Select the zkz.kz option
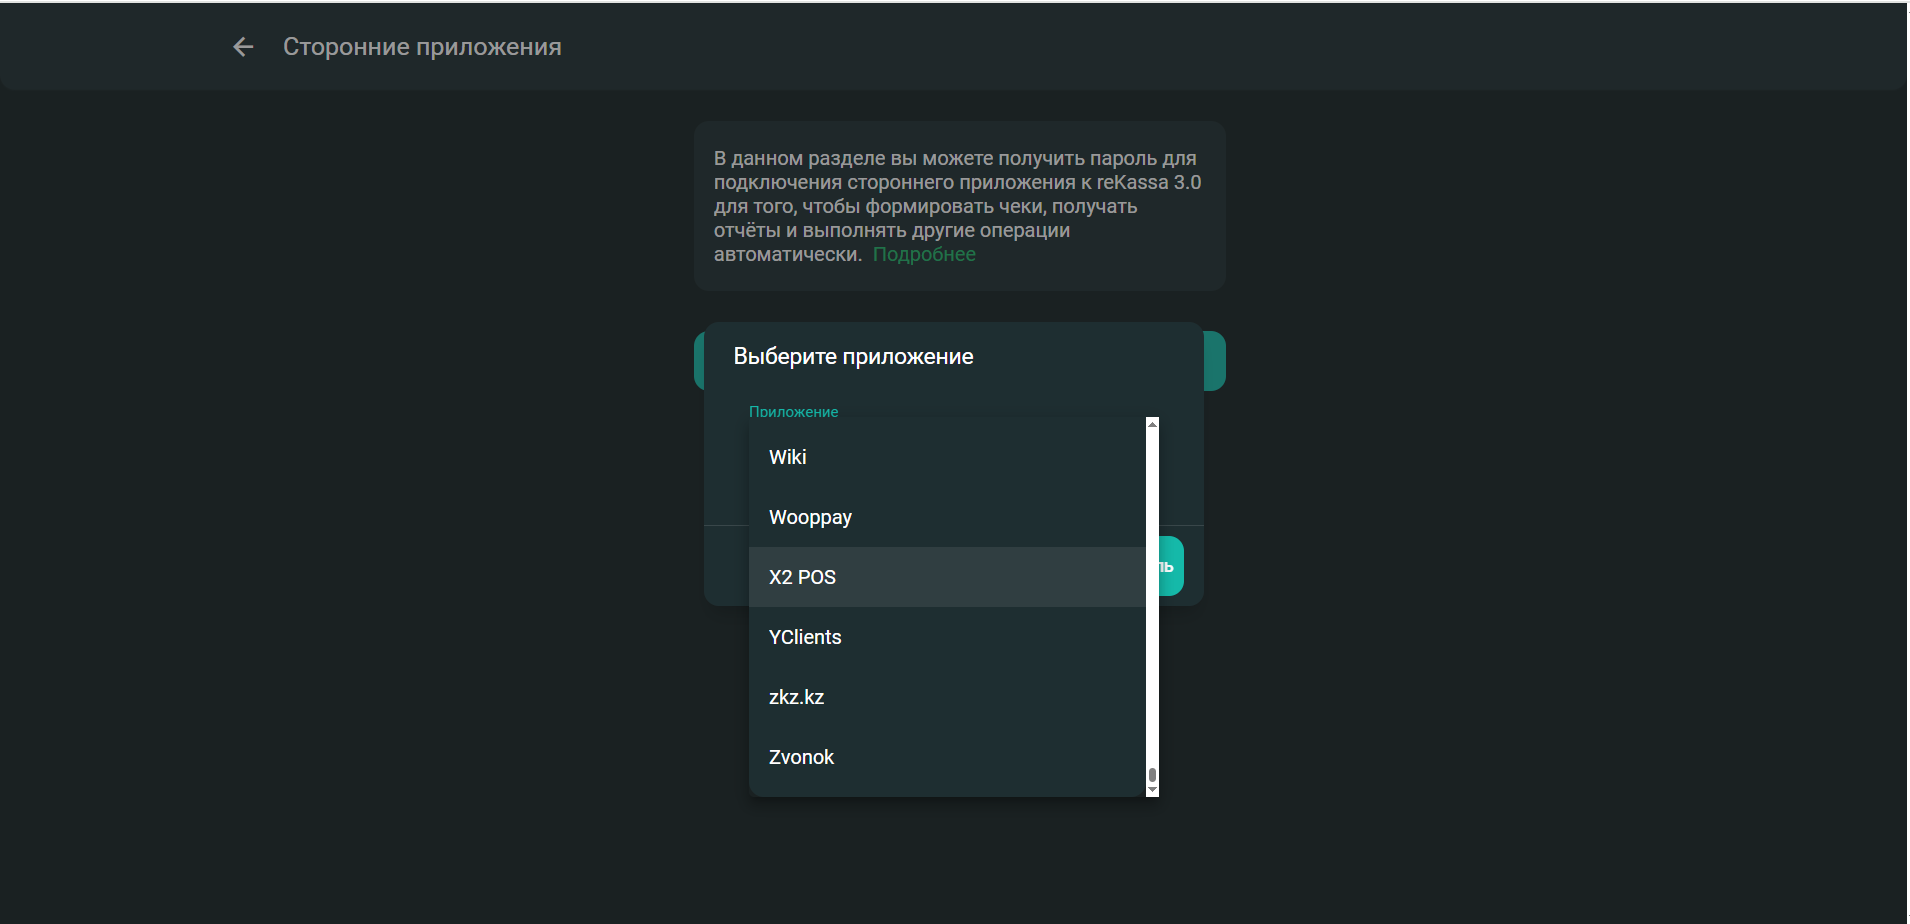Image resolution: width=1910 pixels, height=924 pixels. pyautogui.click(x=796, y=697)
